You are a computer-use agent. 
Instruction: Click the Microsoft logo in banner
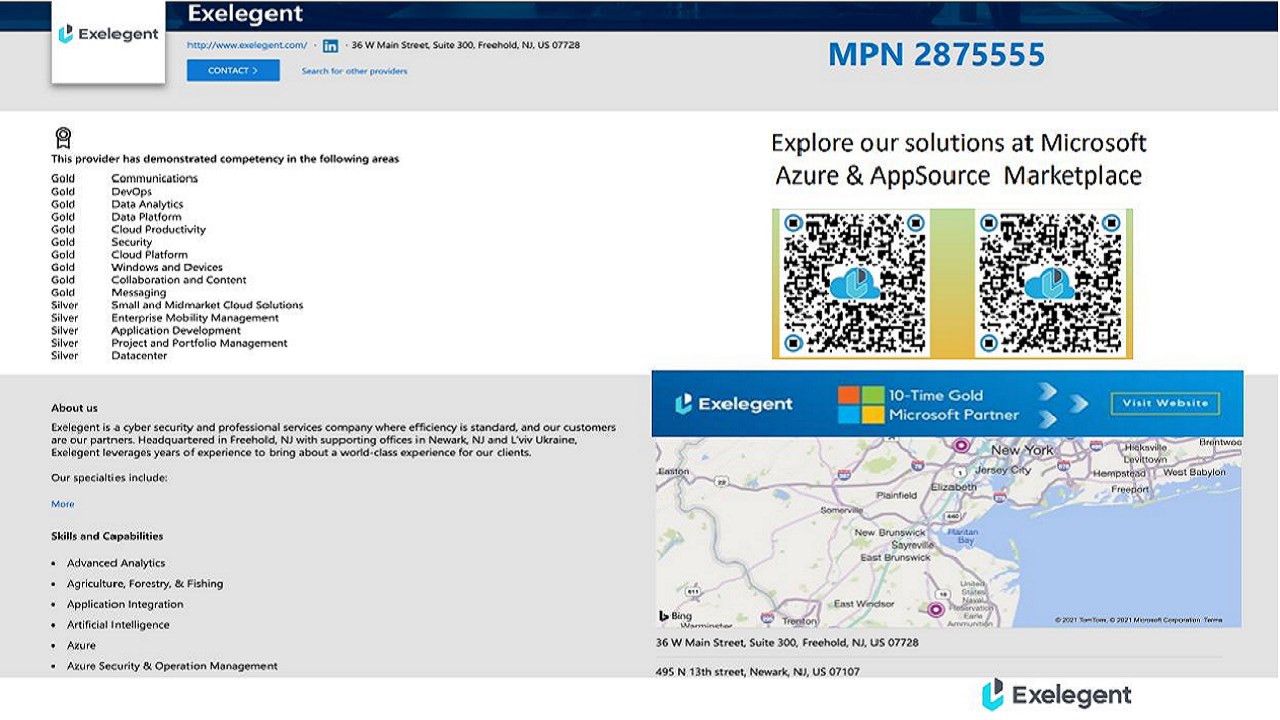tap(860, 404)
